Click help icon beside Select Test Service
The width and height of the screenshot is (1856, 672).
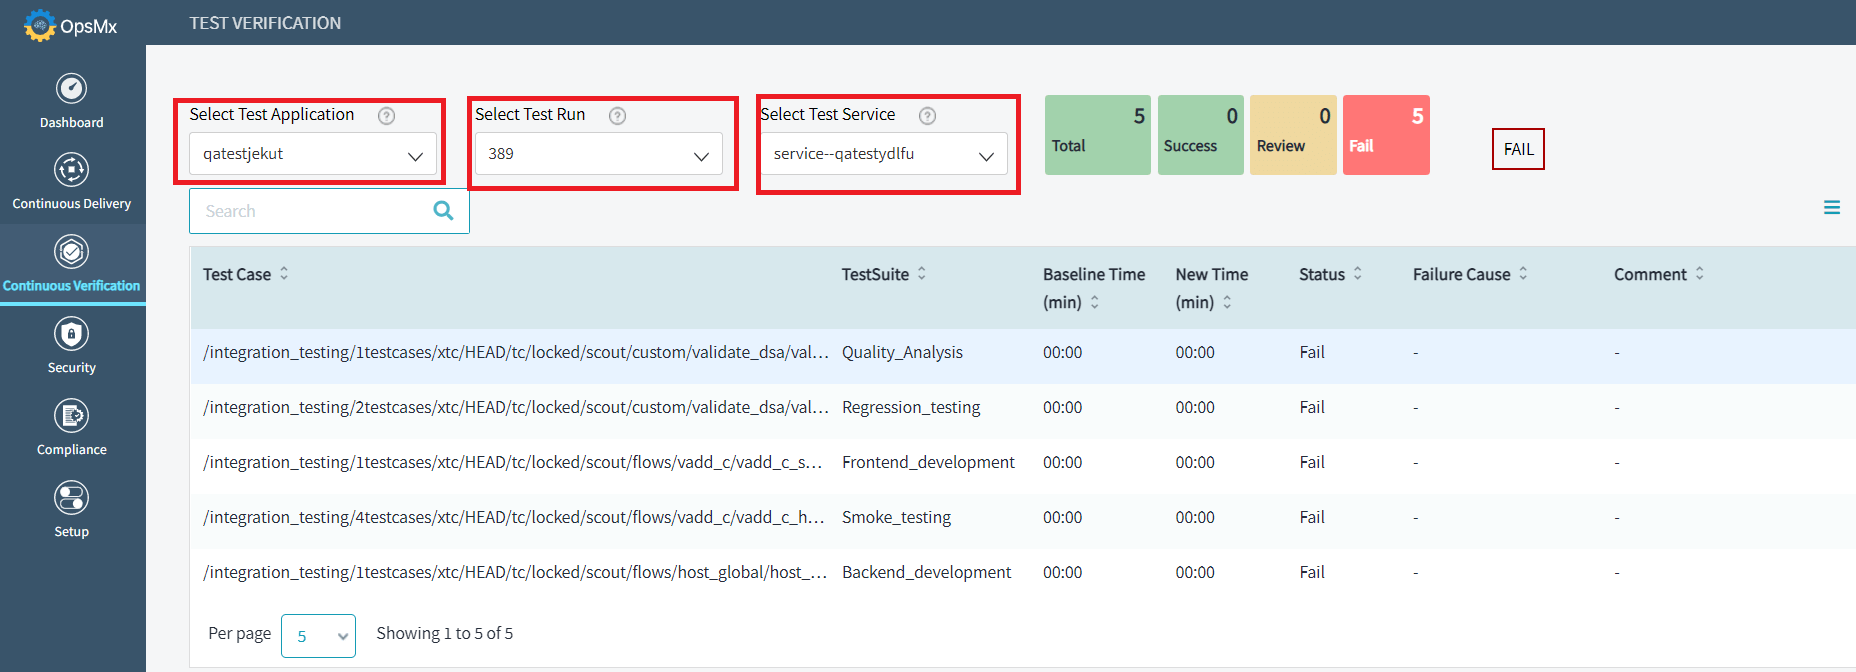[927, 116]
